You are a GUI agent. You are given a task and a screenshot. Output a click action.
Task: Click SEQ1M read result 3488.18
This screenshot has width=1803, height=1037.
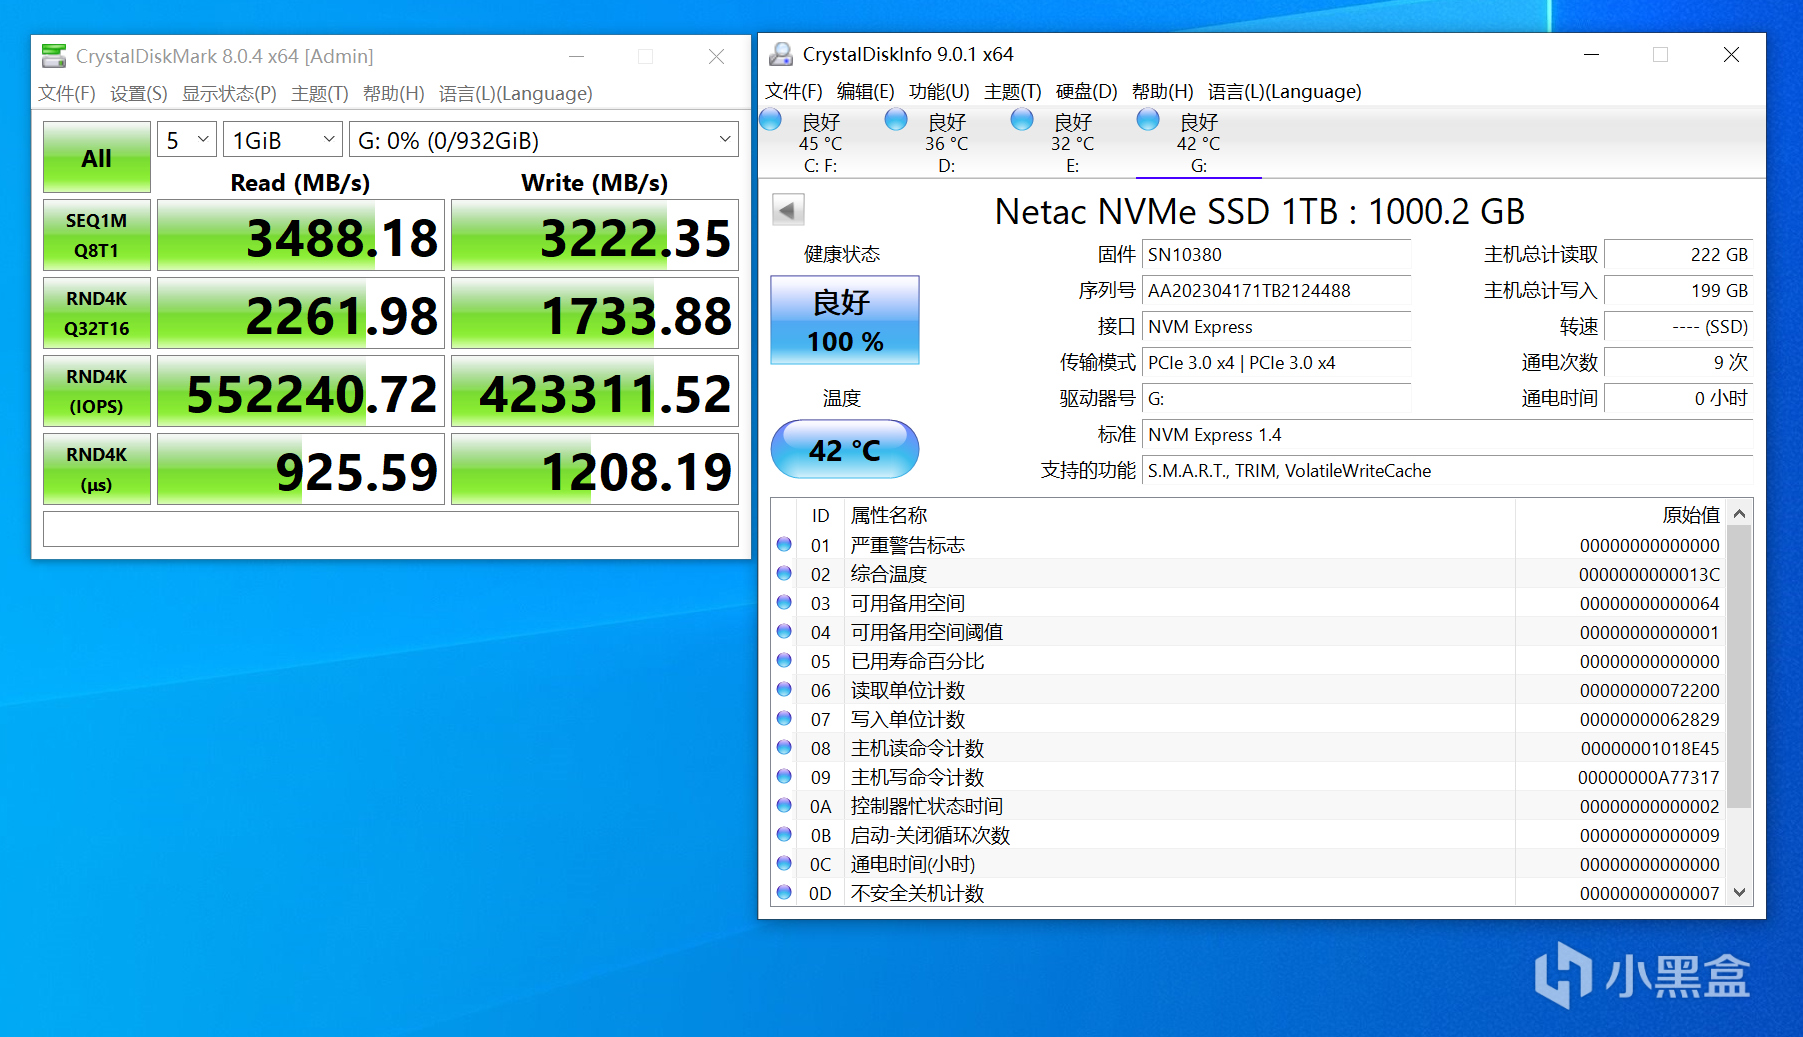tap(301, 235)
